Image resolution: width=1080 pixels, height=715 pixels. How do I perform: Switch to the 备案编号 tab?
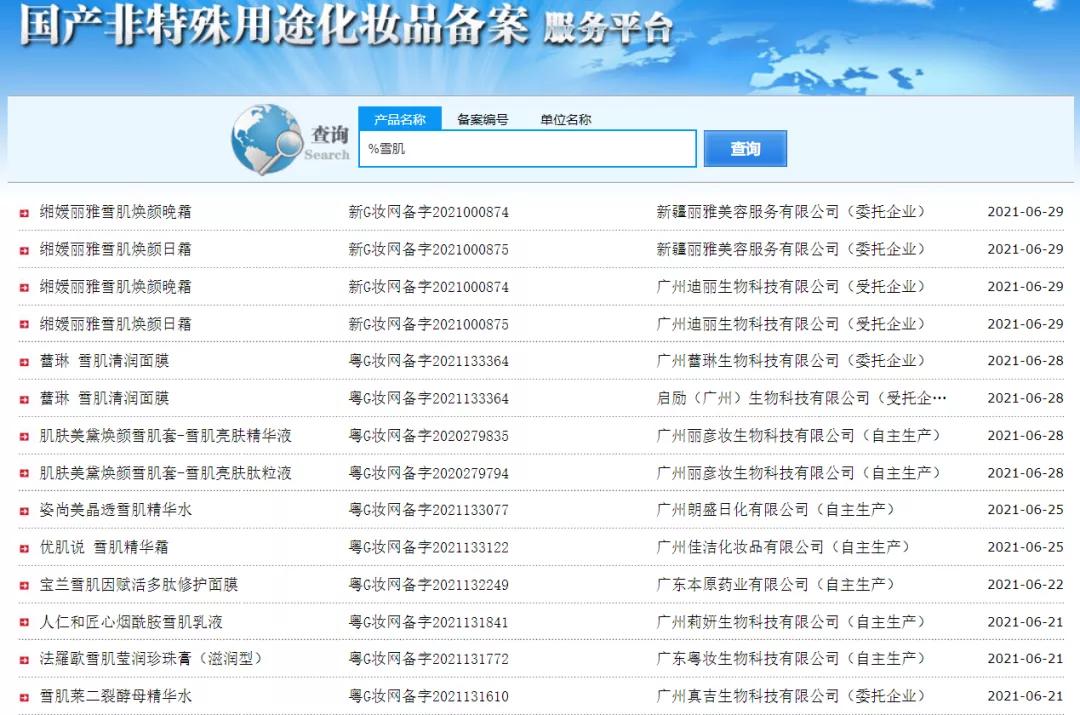(483, 118)
